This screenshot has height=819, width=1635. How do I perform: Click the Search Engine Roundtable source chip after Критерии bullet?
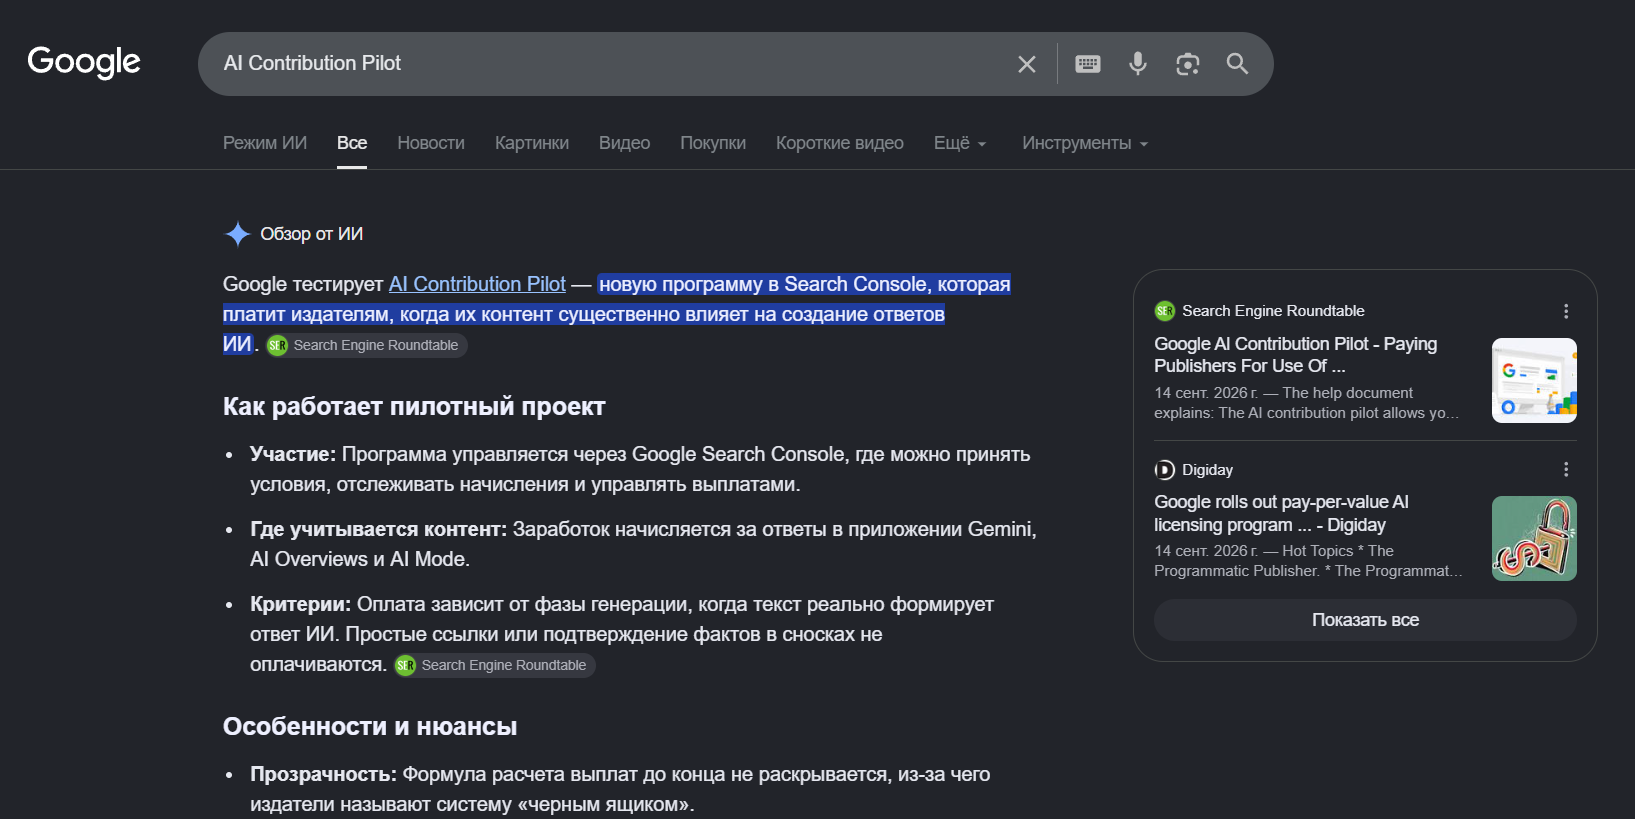click(494, 665)
